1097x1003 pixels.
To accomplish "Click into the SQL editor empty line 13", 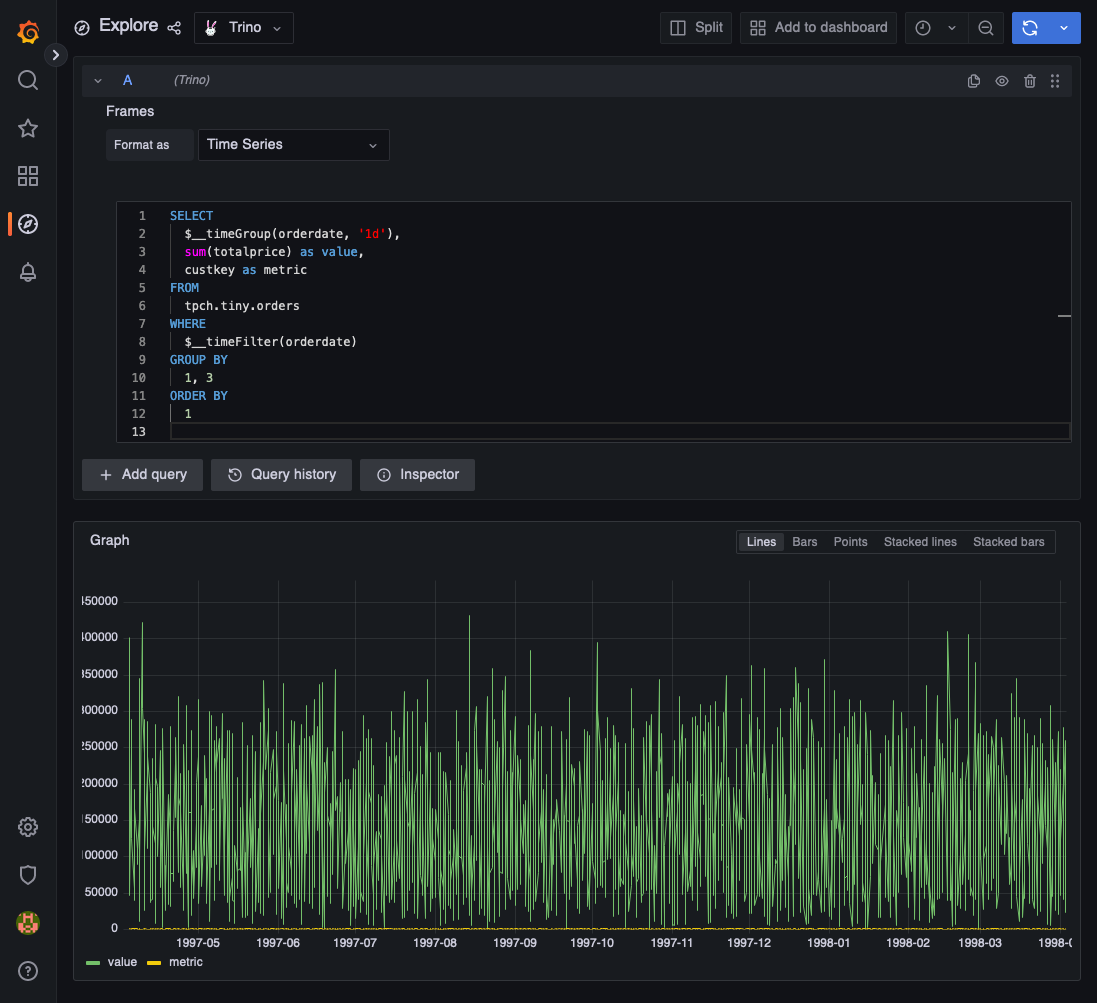I will 600,432.
